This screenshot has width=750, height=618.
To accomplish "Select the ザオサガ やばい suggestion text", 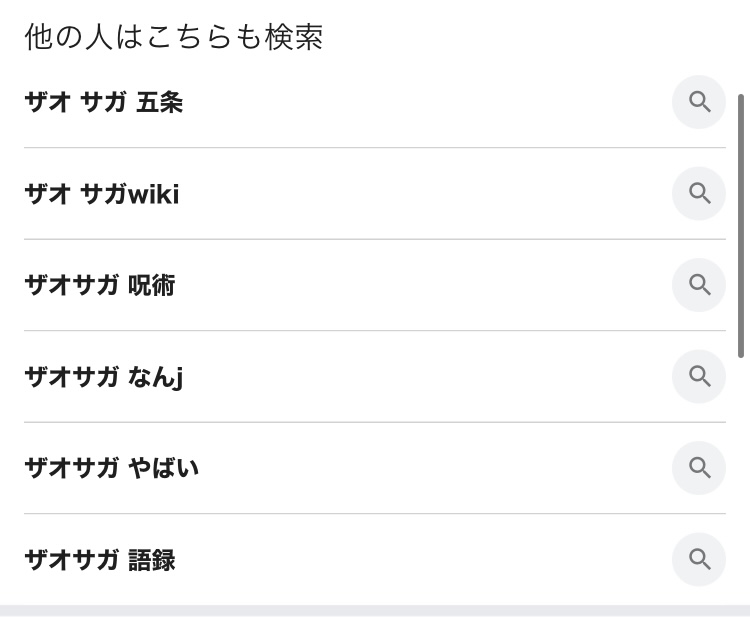I will click(x=111, y=468).
